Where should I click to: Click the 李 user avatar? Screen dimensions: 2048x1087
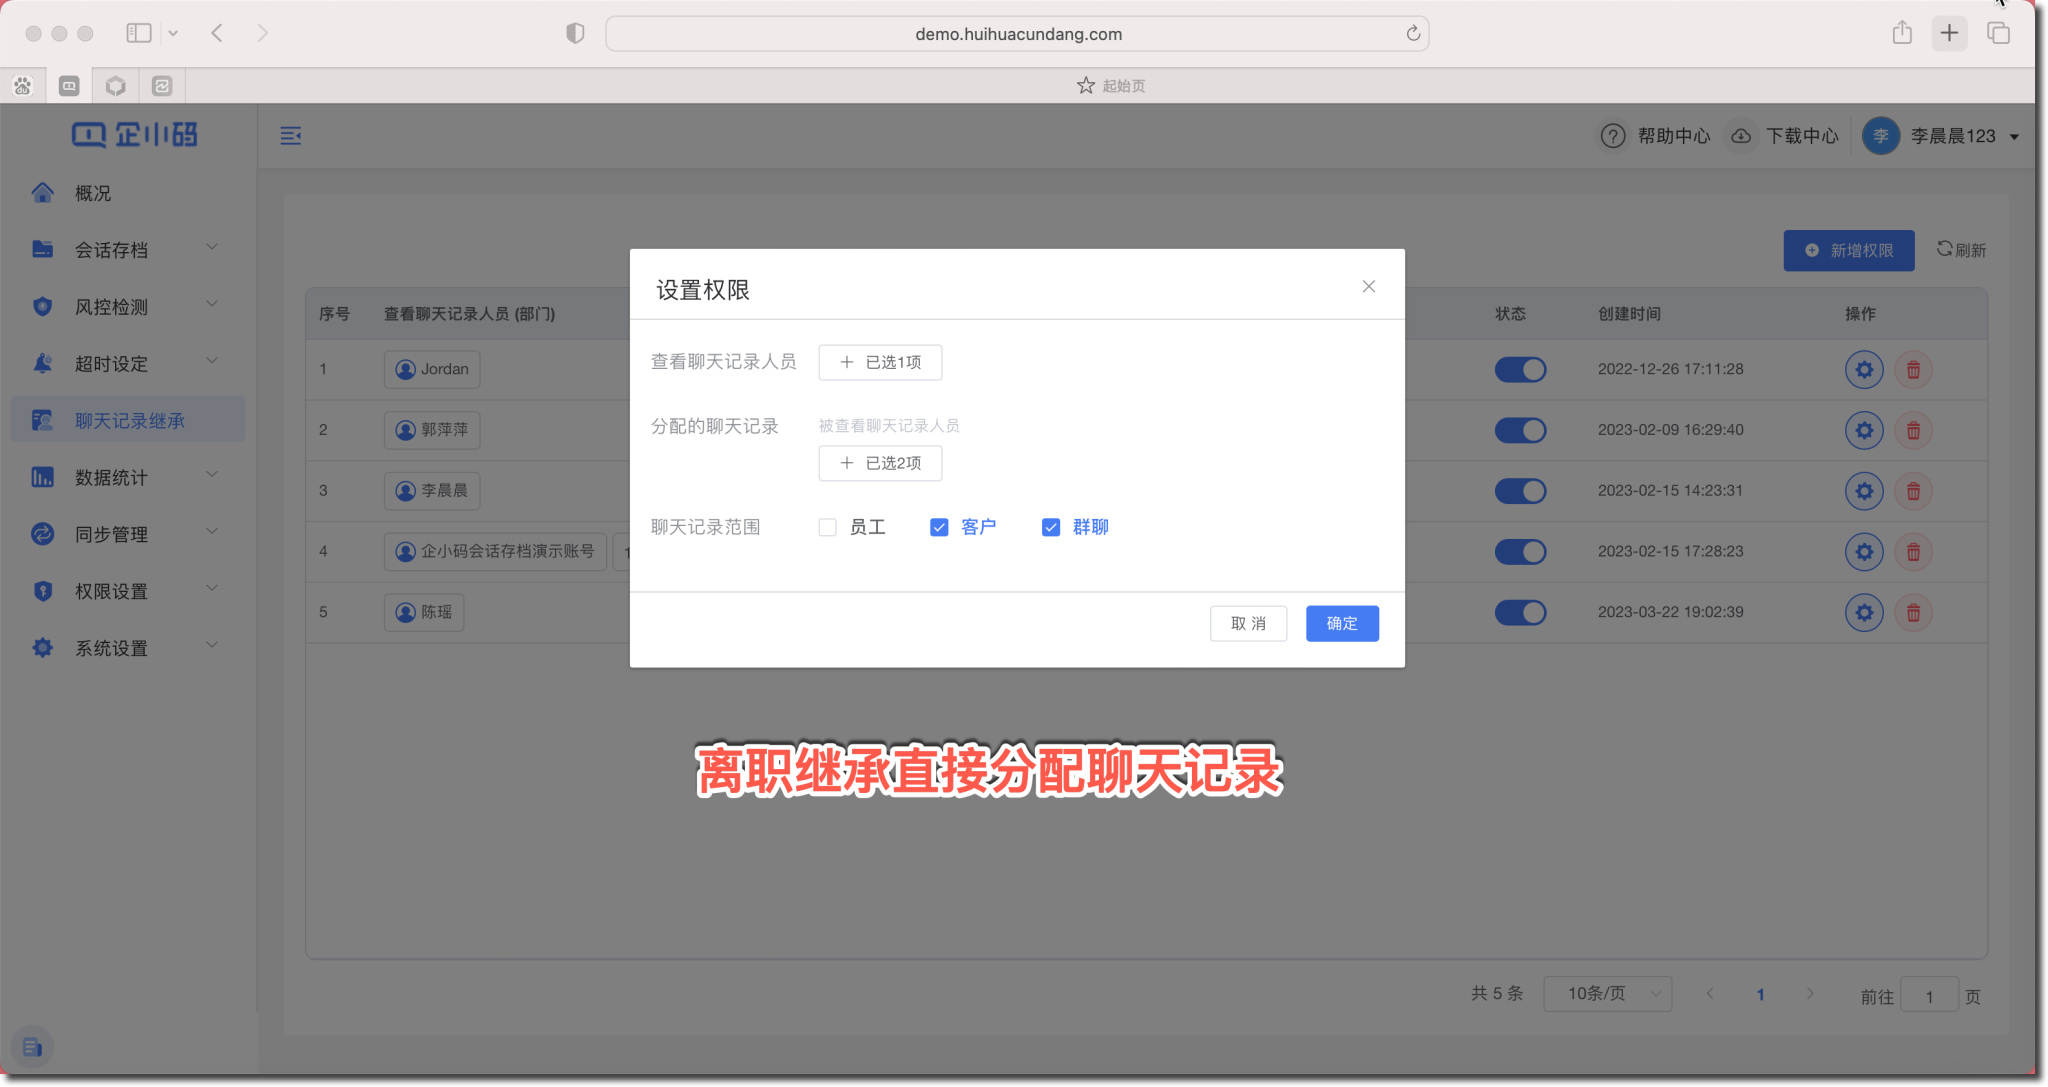click(x=1881, y=136)
